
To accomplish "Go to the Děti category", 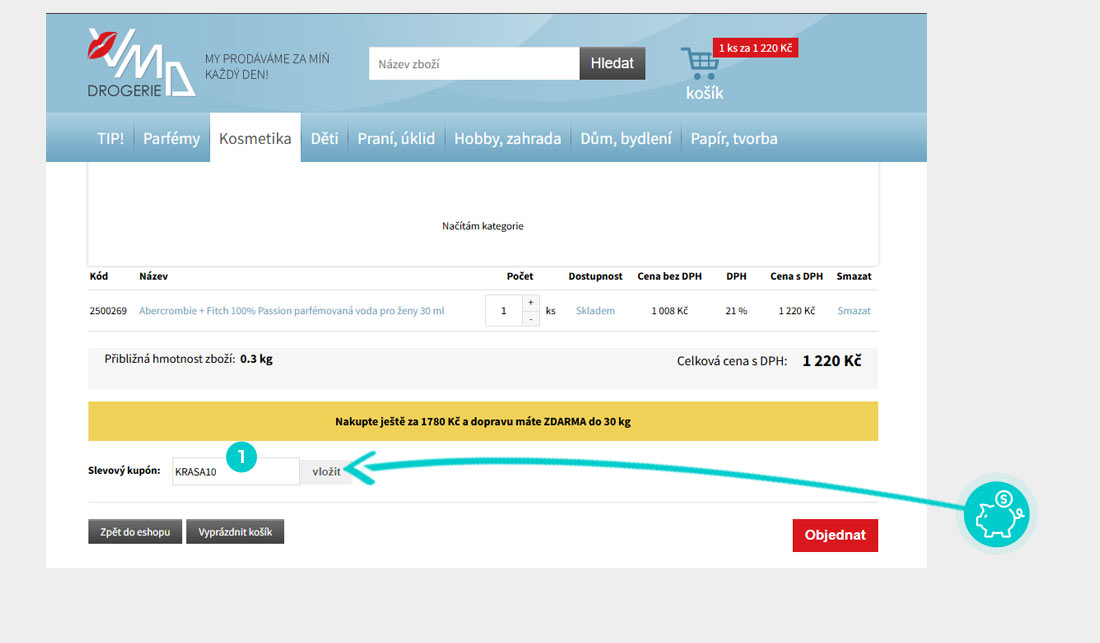I will tap(324, 139).
